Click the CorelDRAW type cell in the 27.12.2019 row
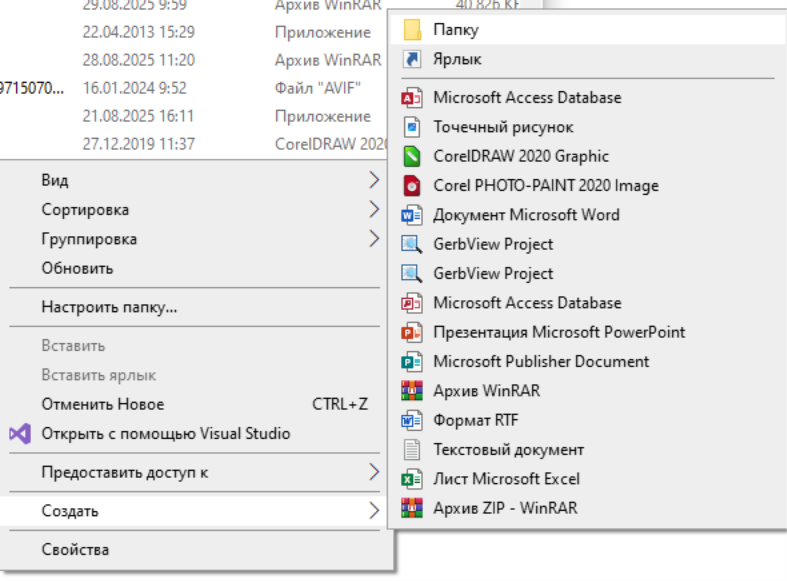787x581 pixels. [x=331, y=144]
